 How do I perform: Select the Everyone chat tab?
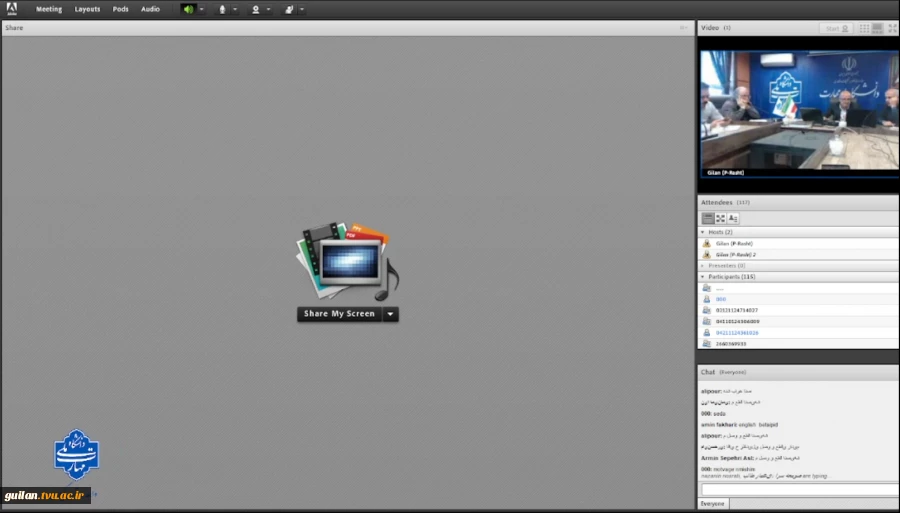pos(713,504)
